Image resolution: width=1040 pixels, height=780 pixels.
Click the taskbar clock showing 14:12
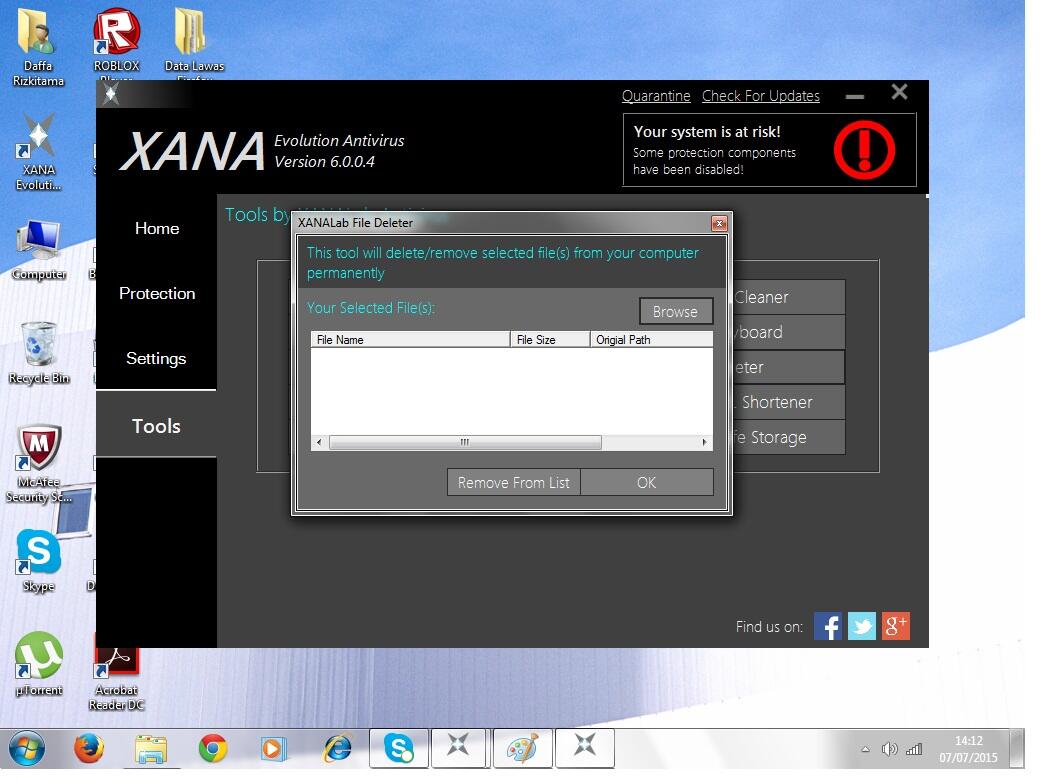(968, 749)
